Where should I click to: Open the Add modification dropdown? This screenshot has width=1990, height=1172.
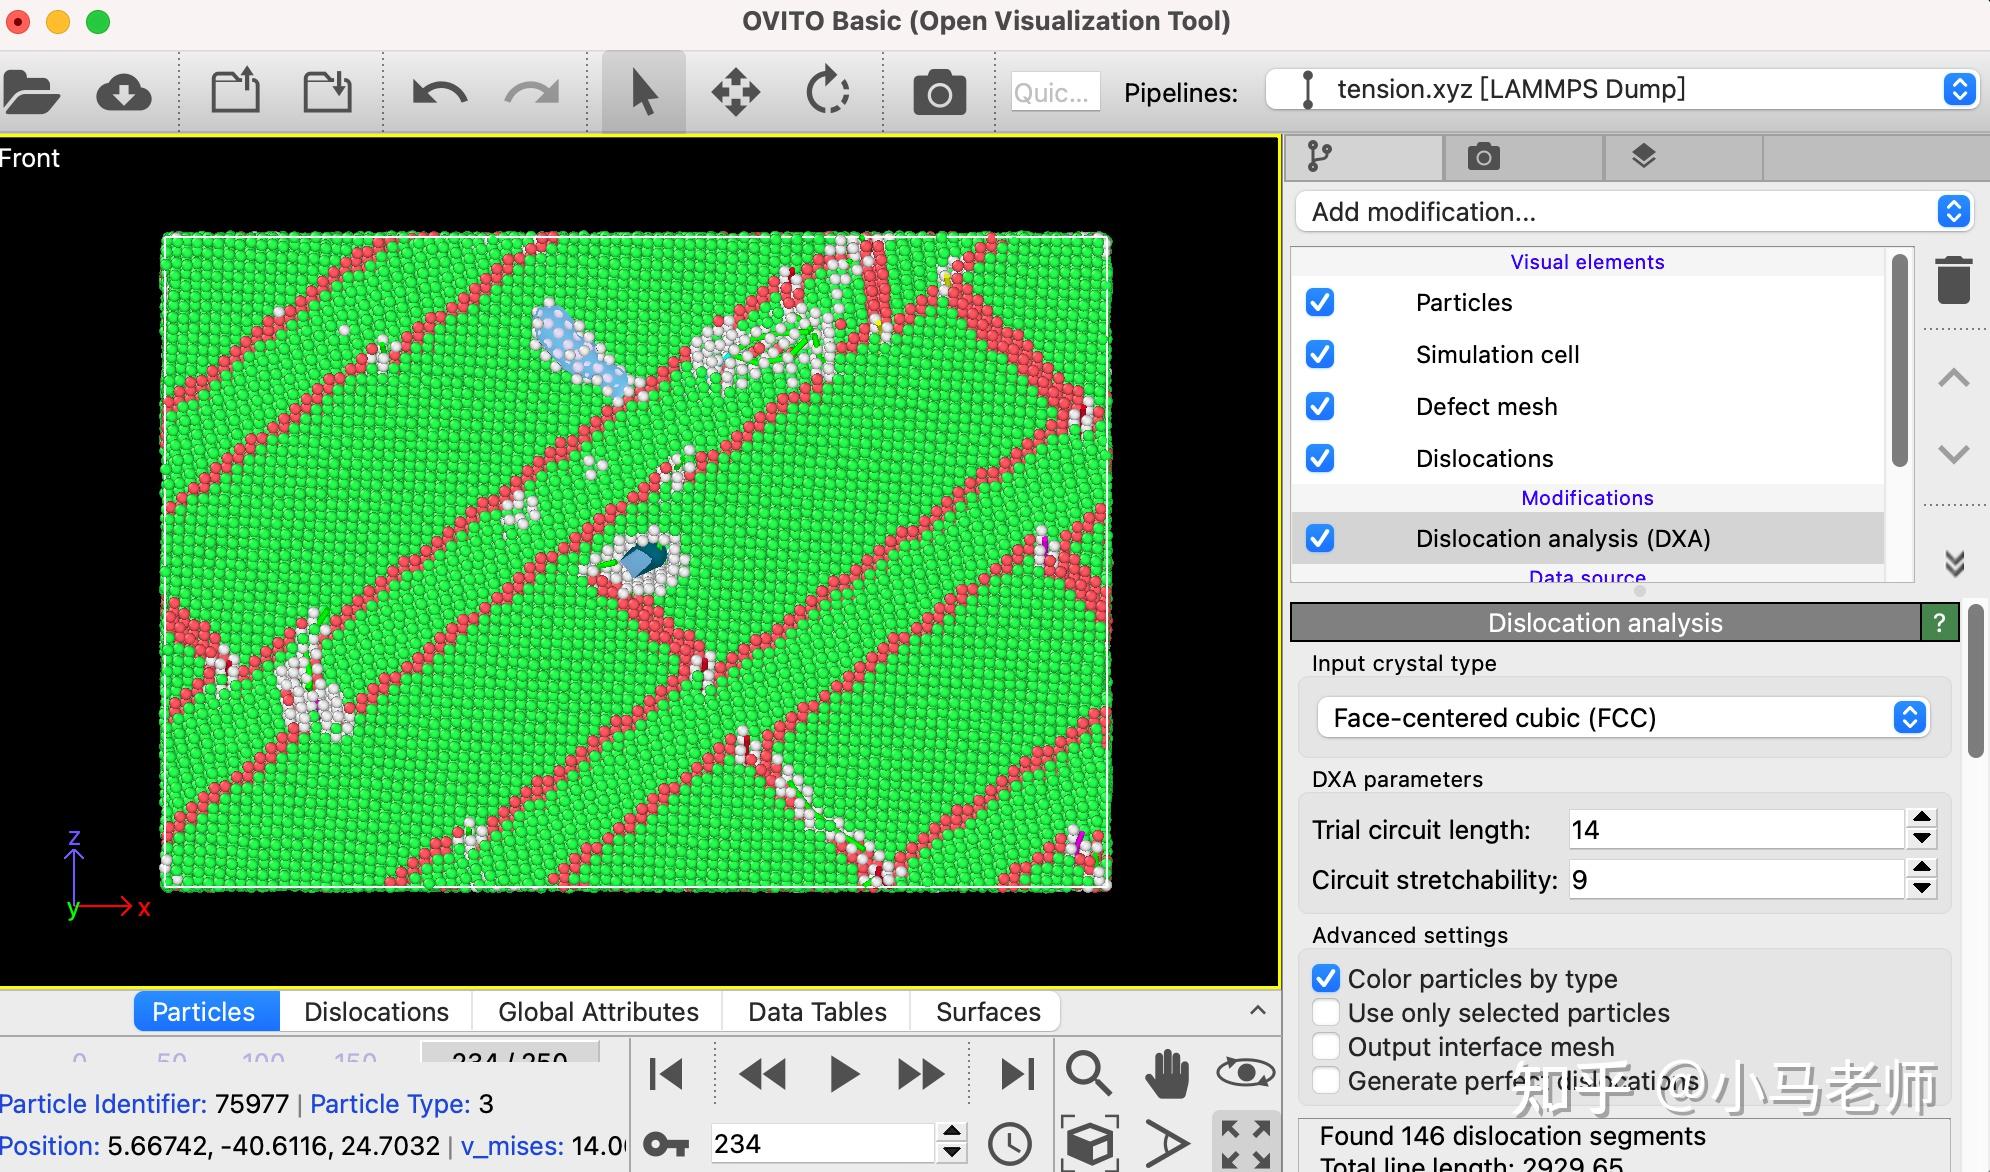1633,212
